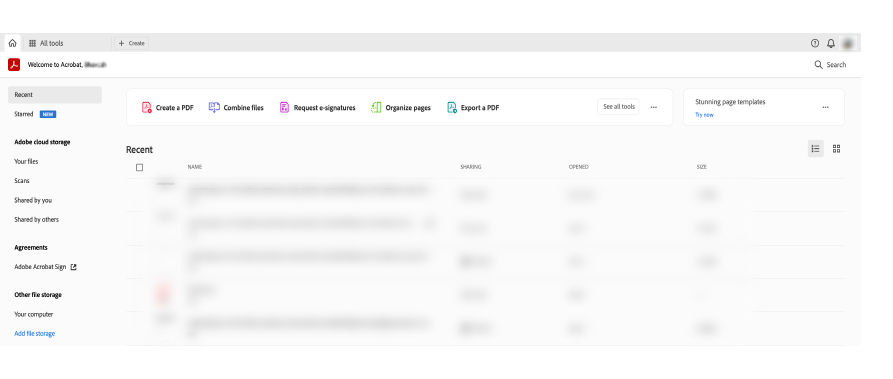Click the Organize pages icon
The height and width of the screenshot is (379, 893).
(x=376, y=107)
